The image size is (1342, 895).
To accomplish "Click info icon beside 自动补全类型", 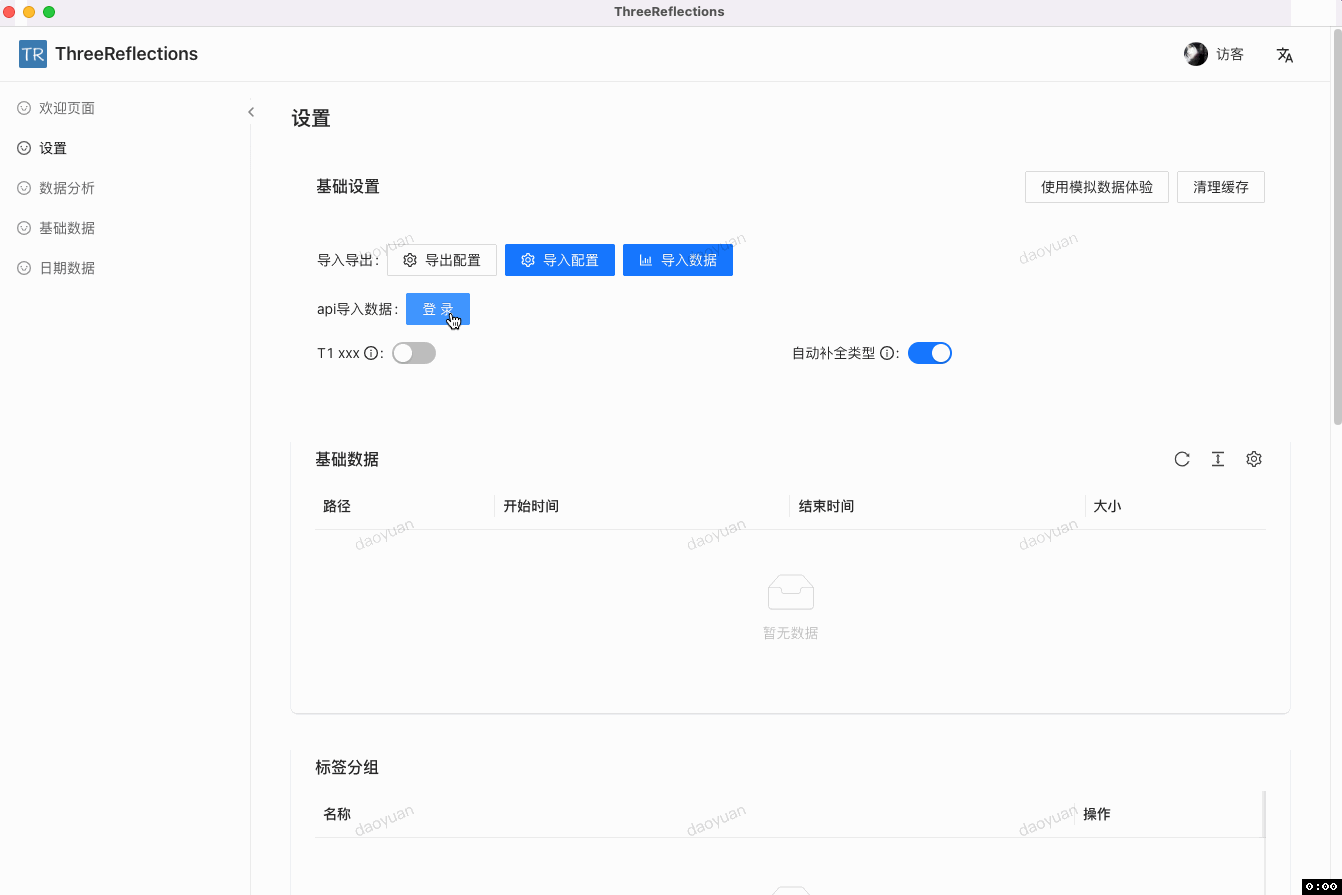I will [886, 353].
